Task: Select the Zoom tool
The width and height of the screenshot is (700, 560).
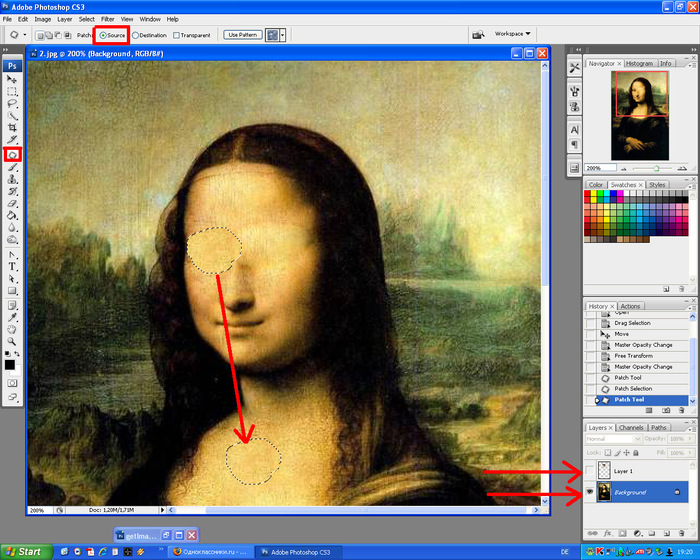Action: click(x=12, y=342)
